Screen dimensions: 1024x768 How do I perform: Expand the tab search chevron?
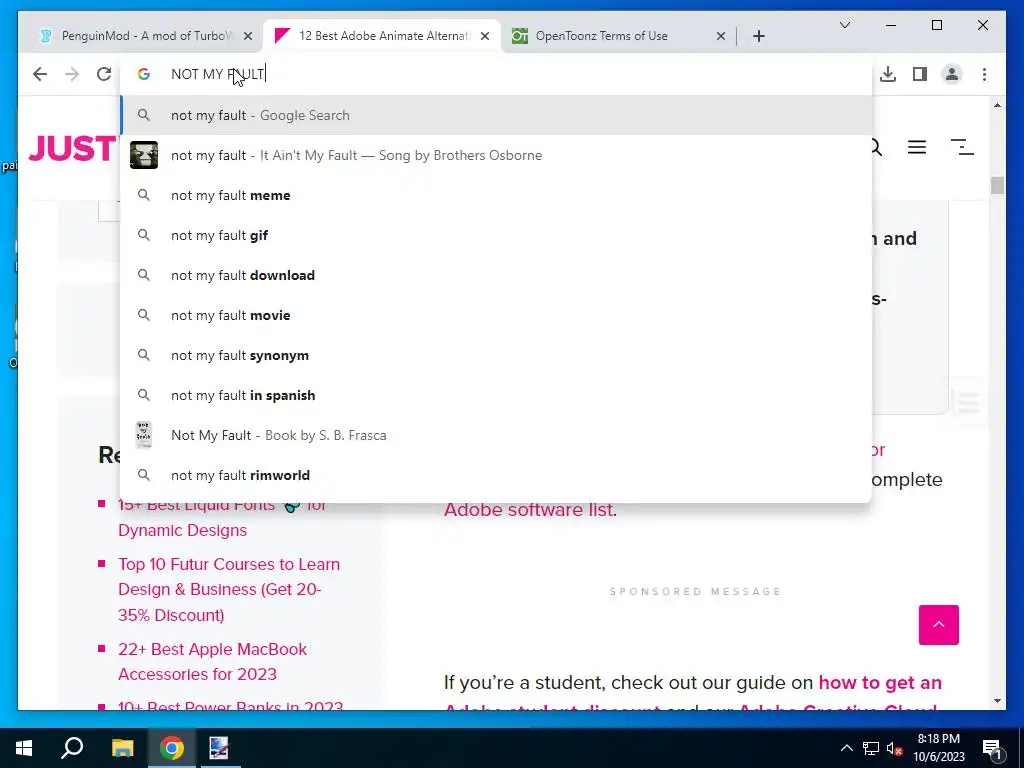(844, 25)
